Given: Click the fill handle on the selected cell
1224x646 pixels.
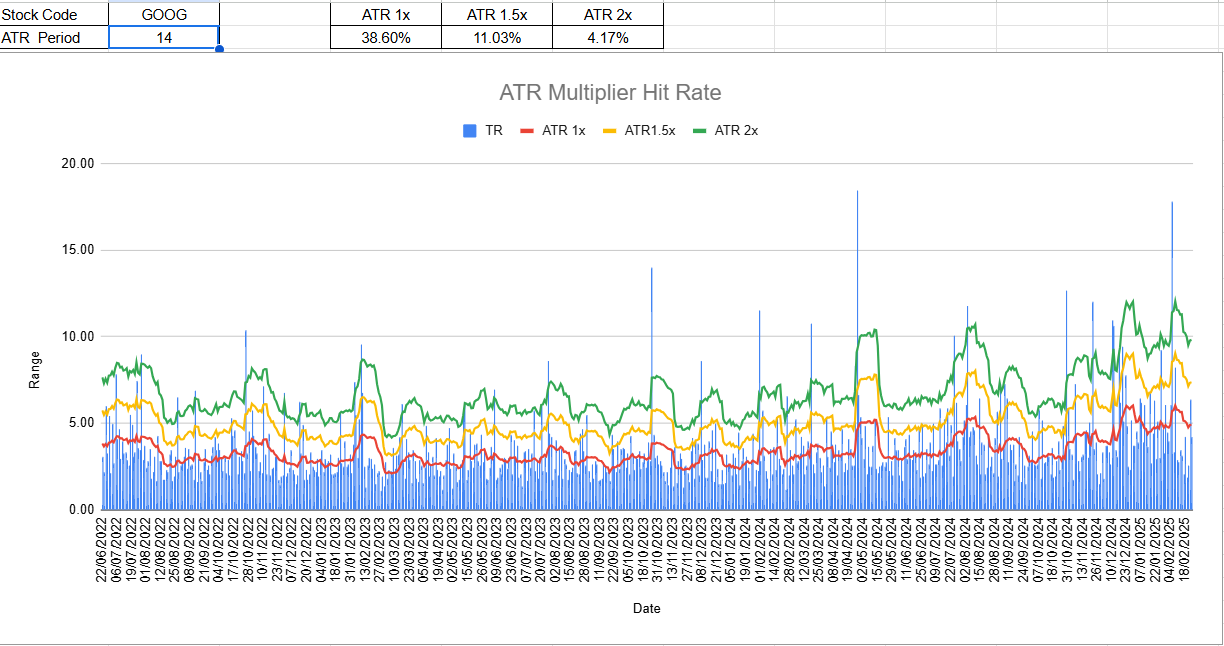Looking at the screenshot, I should pyautogui.click(x=219, y=49).
